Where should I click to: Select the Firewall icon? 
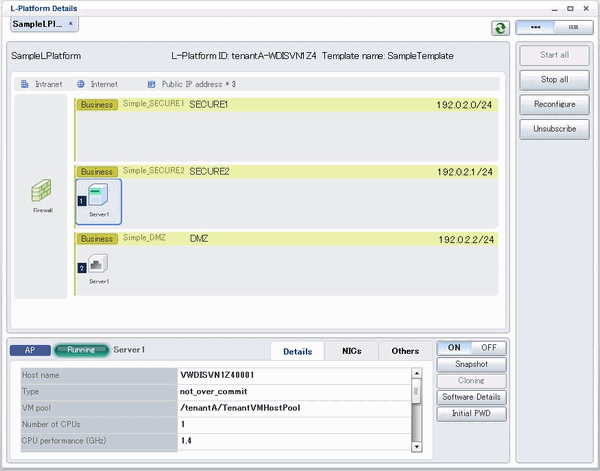click(x=42, y=191)
